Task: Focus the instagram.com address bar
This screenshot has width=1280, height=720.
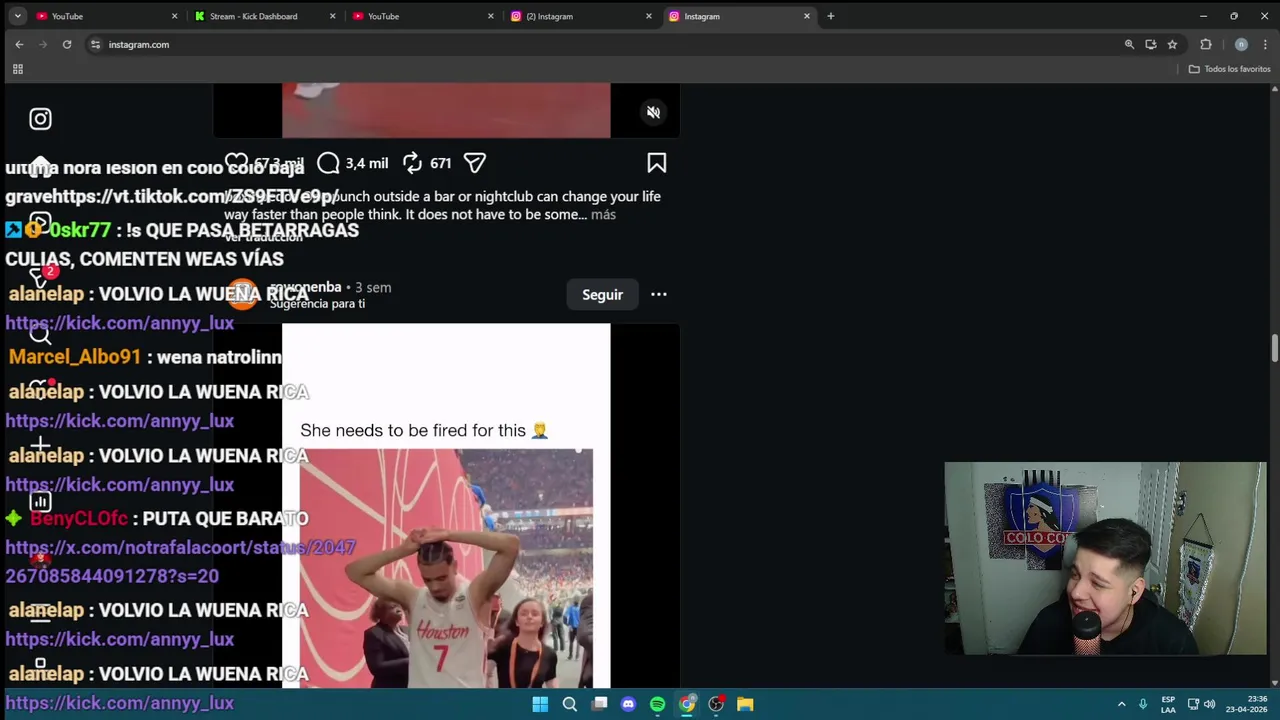Action: coord(600,44)
